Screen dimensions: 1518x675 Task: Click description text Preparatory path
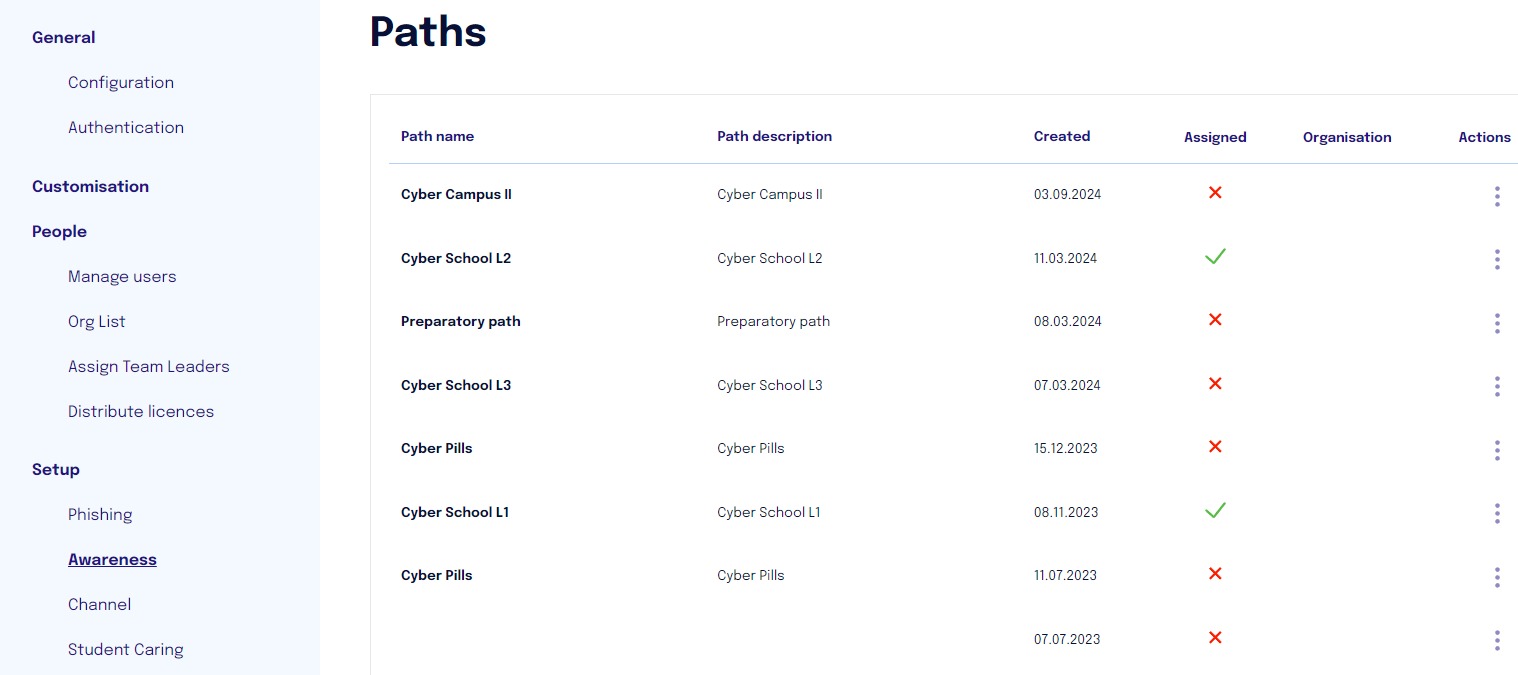[774, 322]
